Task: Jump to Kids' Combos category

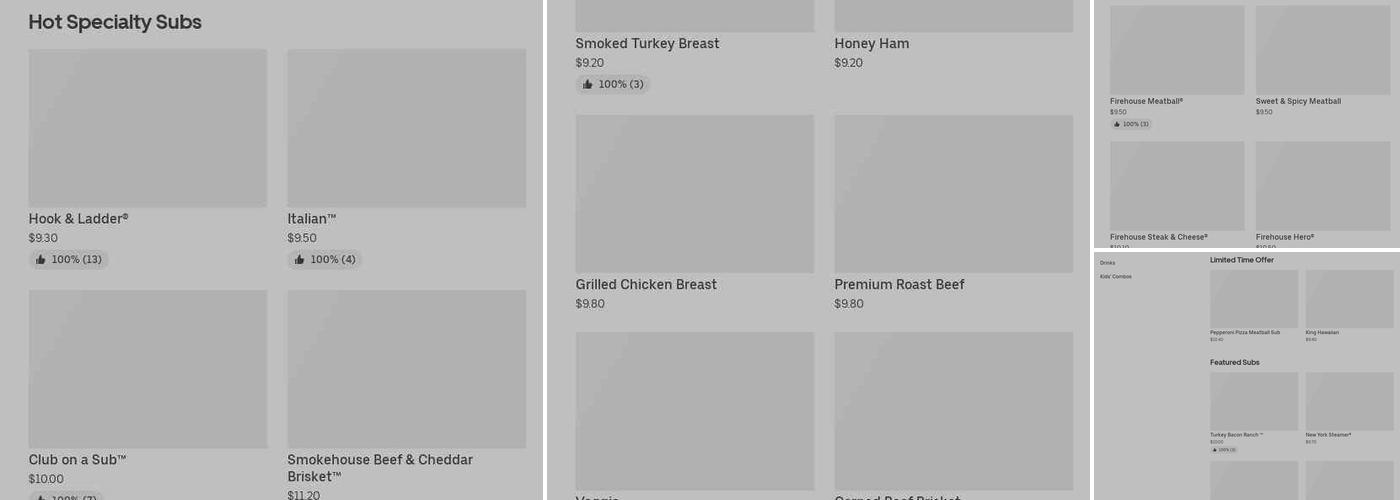Action: (x=1116, y=277)
